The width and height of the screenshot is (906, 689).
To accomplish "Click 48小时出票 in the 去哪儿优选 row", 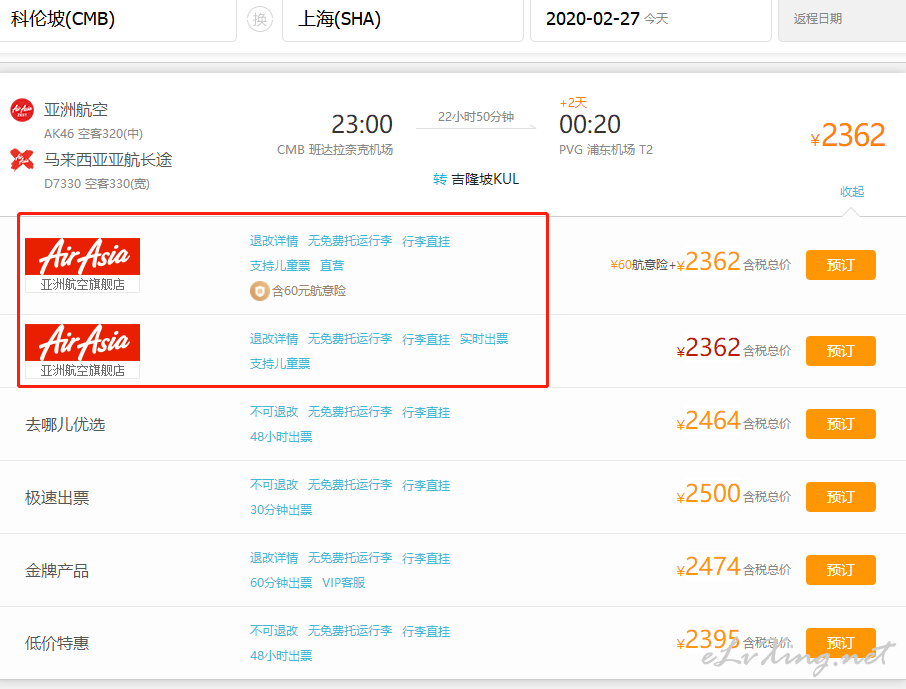I will [x=281, y=437].
